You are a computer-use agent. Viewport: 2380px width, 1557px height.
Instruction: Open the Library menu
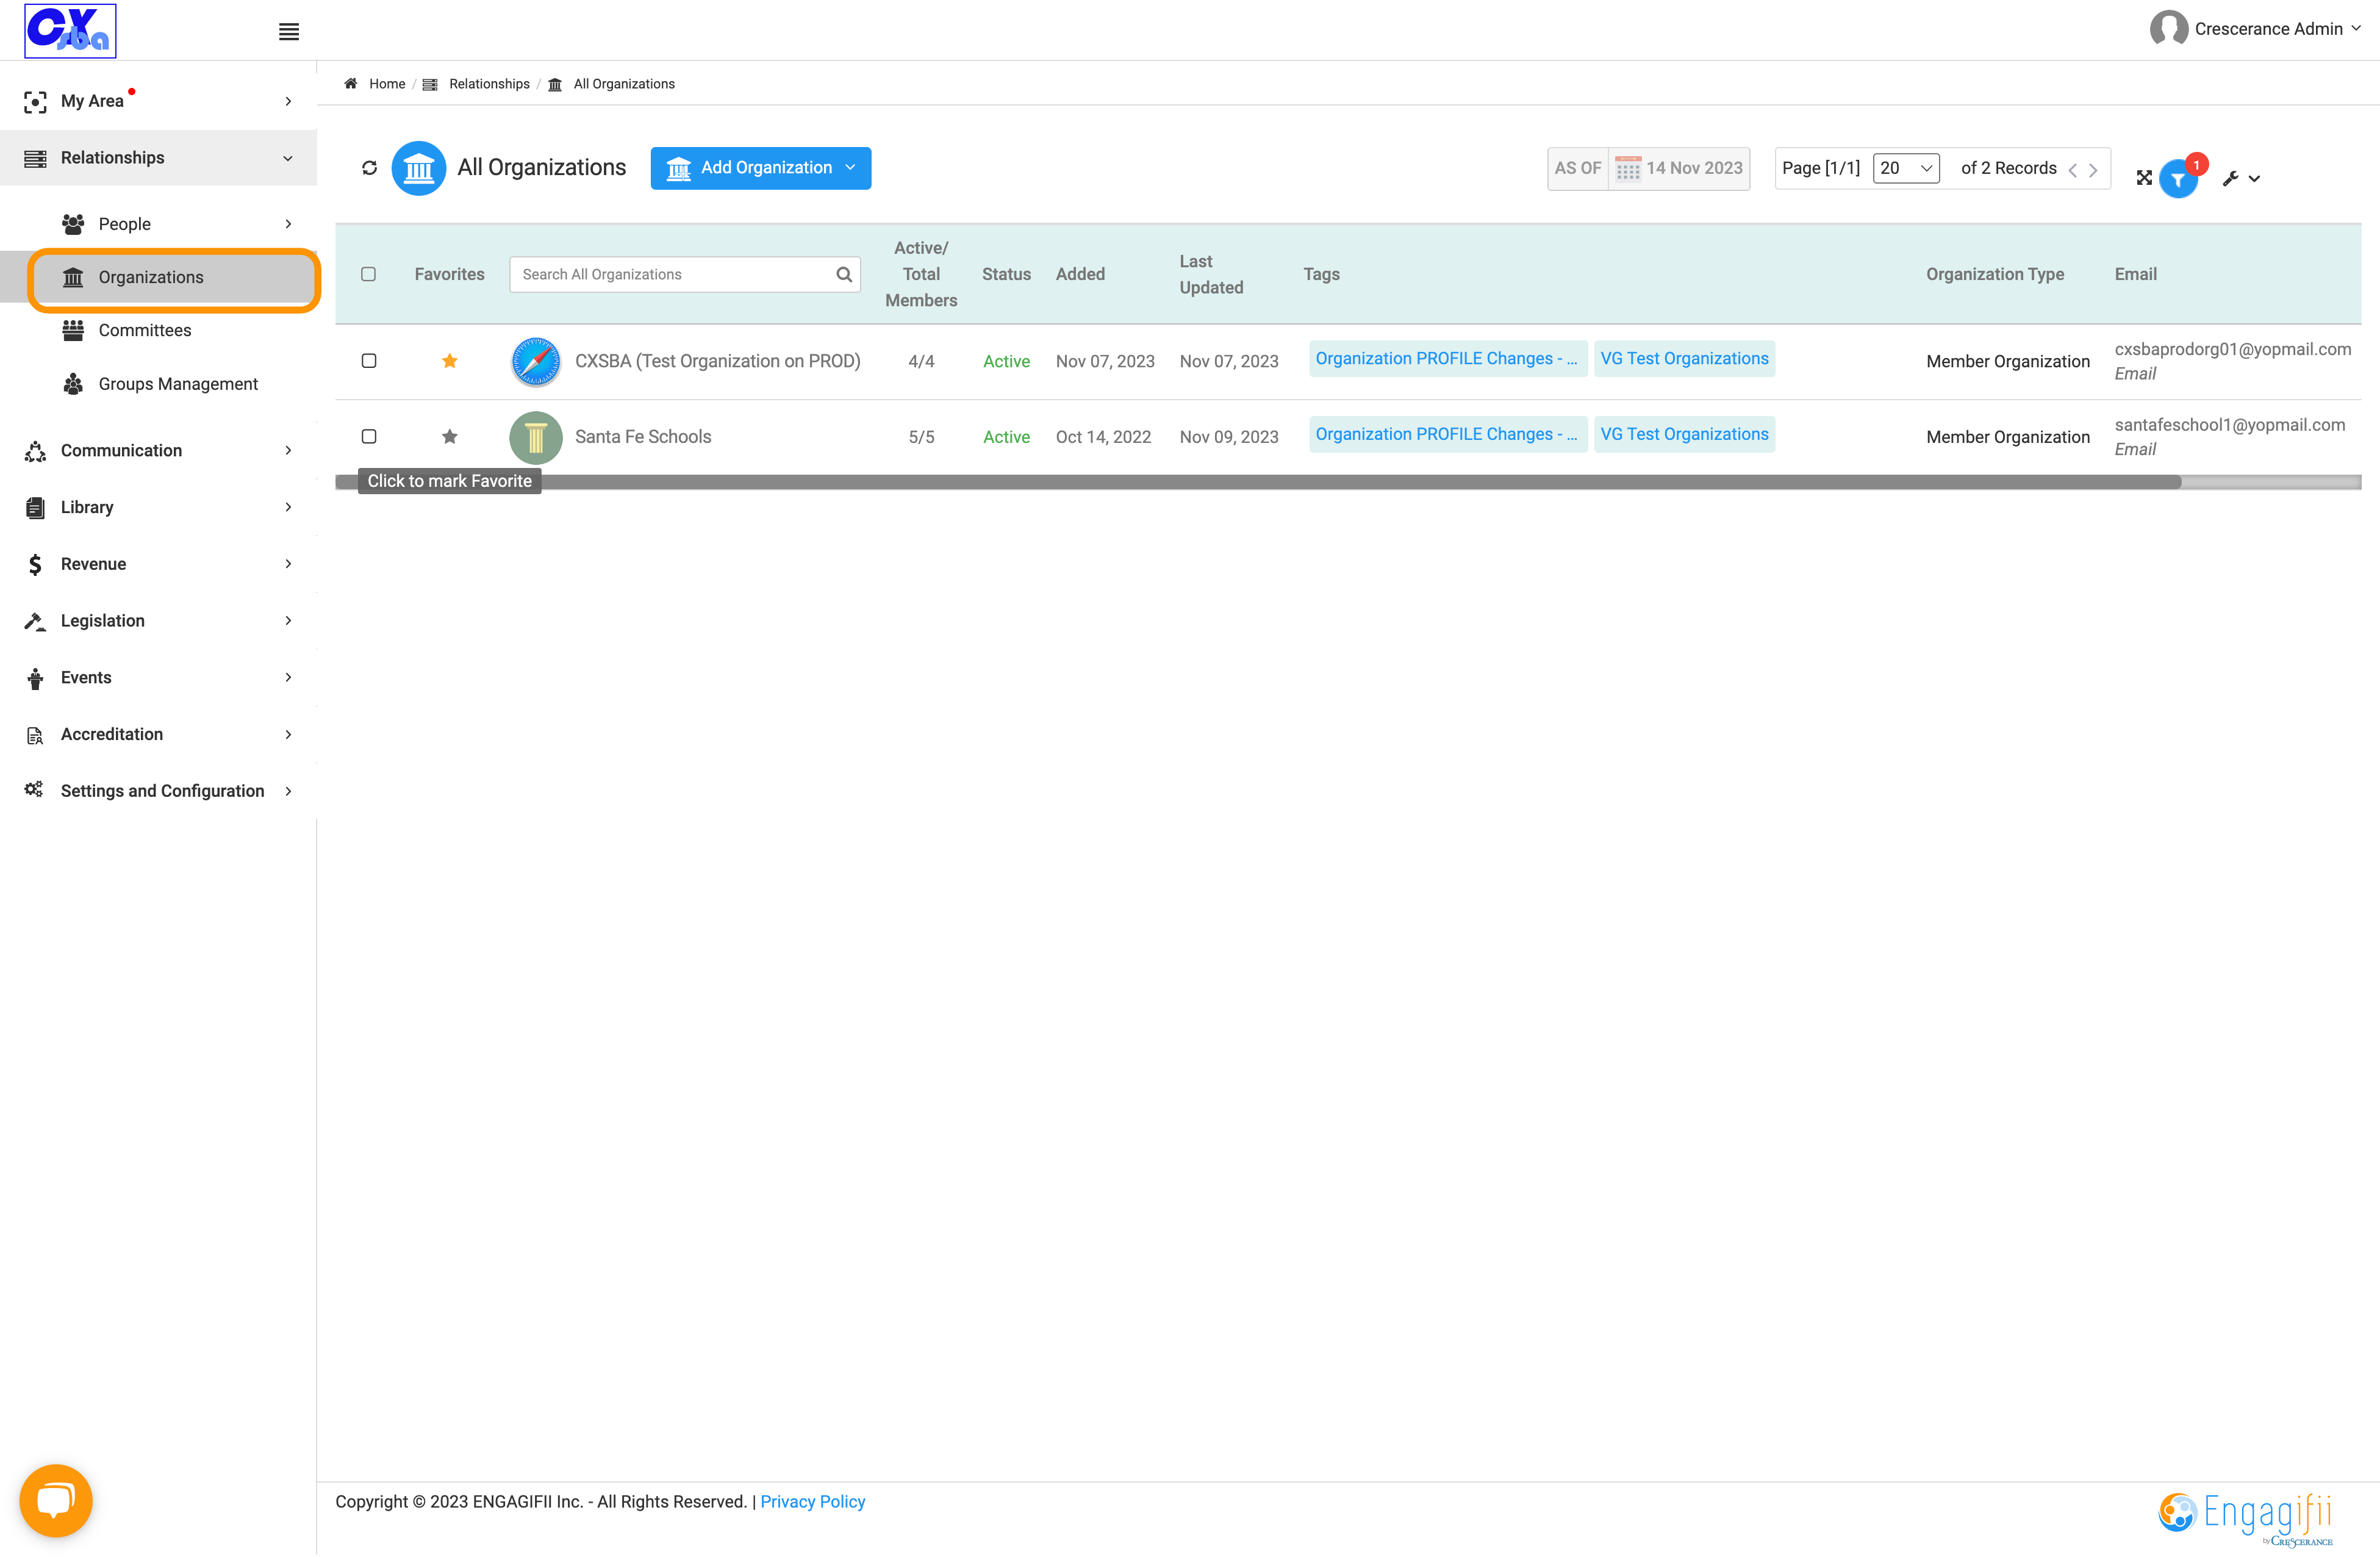point(159,508)
